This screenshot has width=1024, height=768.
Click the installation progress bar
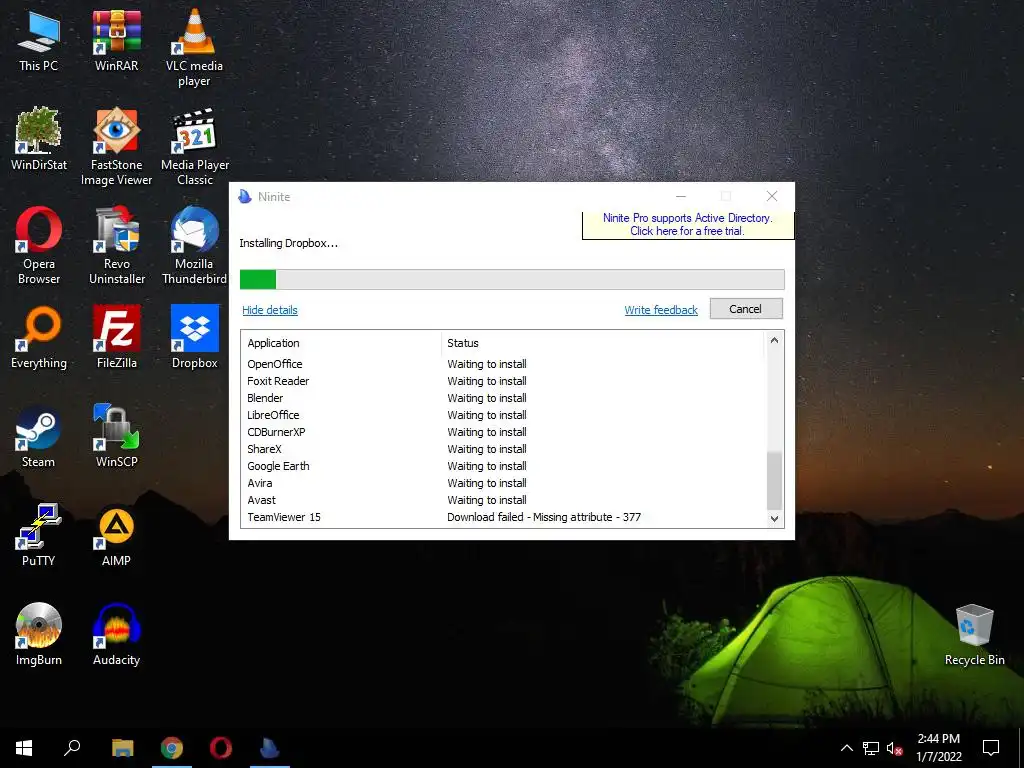[x=512, y=280]
